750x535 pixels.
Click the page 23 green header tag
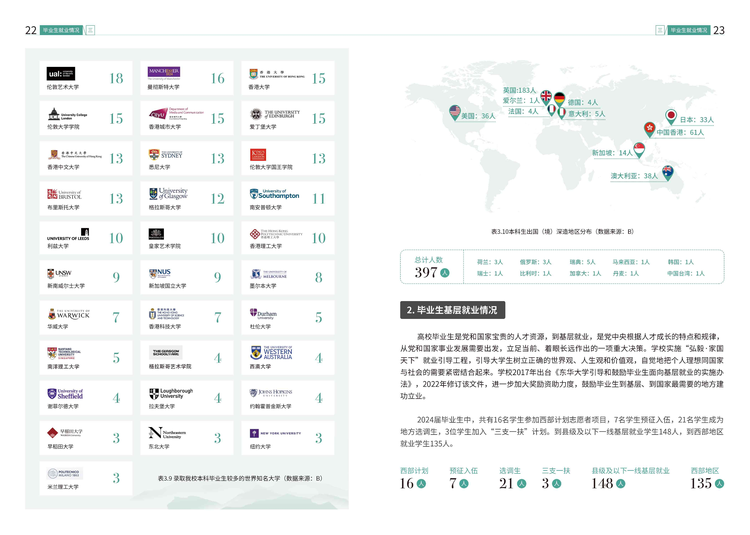(x=689, y=30)
